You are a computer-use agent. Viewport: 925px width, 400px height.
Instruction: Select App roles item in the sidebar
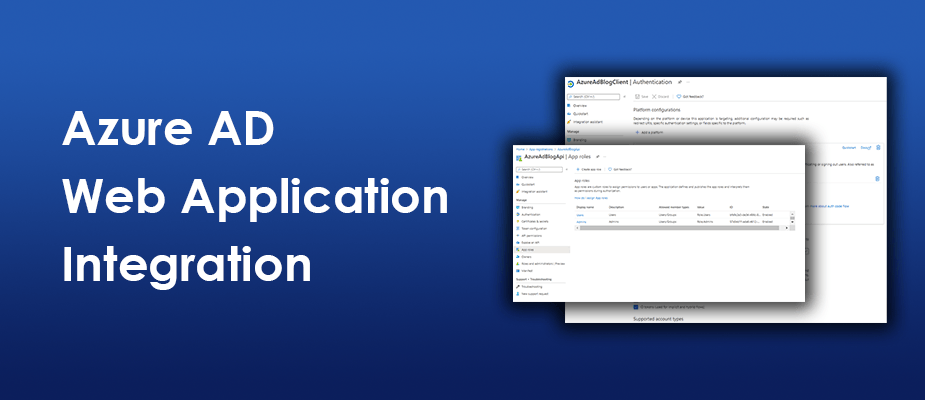(x=542, y=250)
